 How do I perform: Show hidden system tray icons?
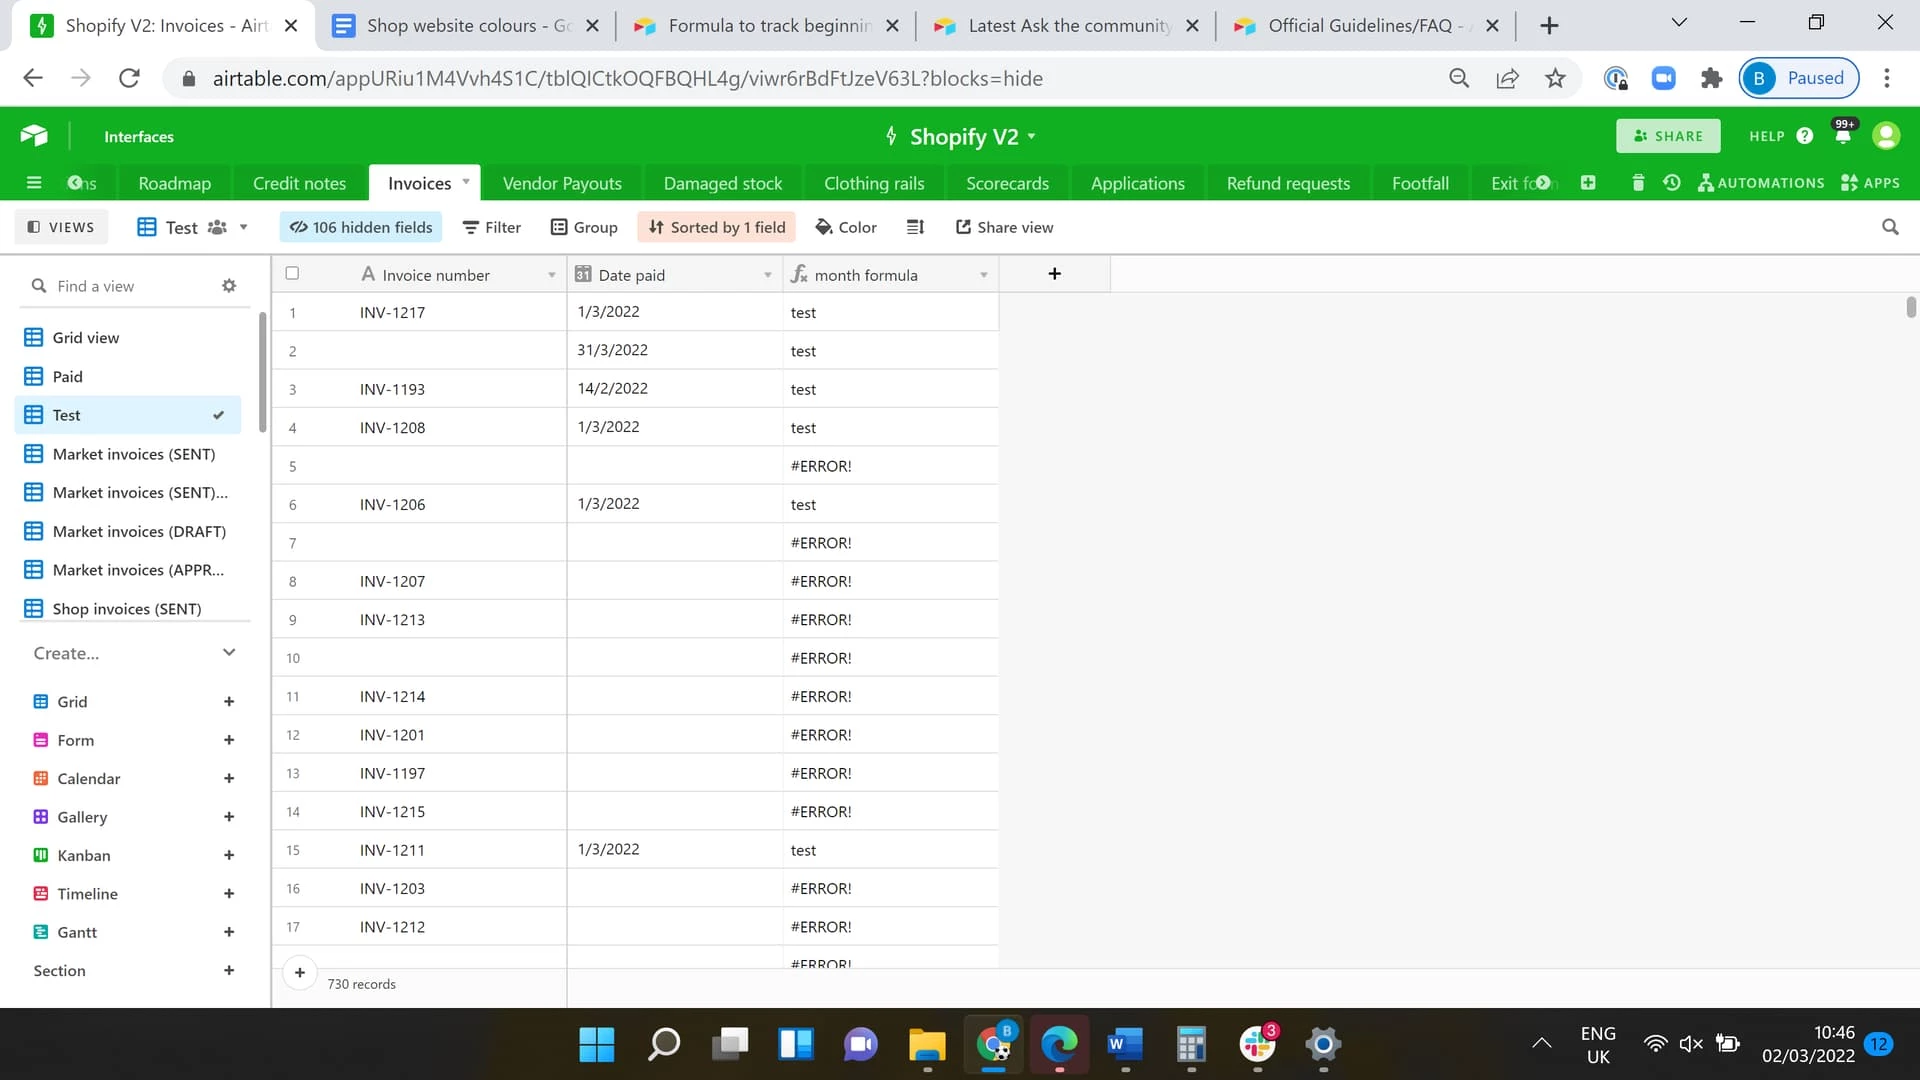1542,1044
